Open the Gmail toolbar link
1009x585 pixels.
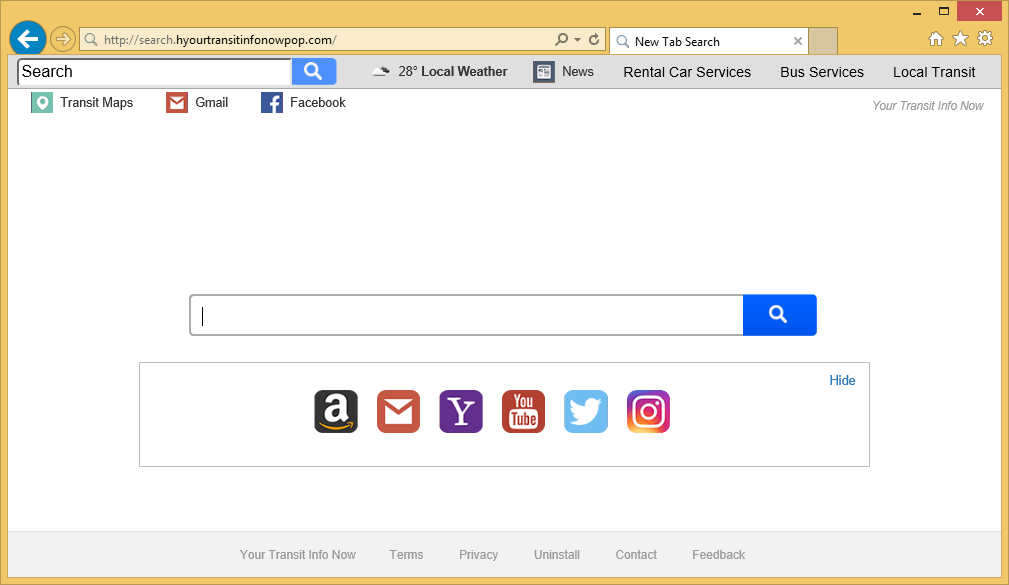212,102
